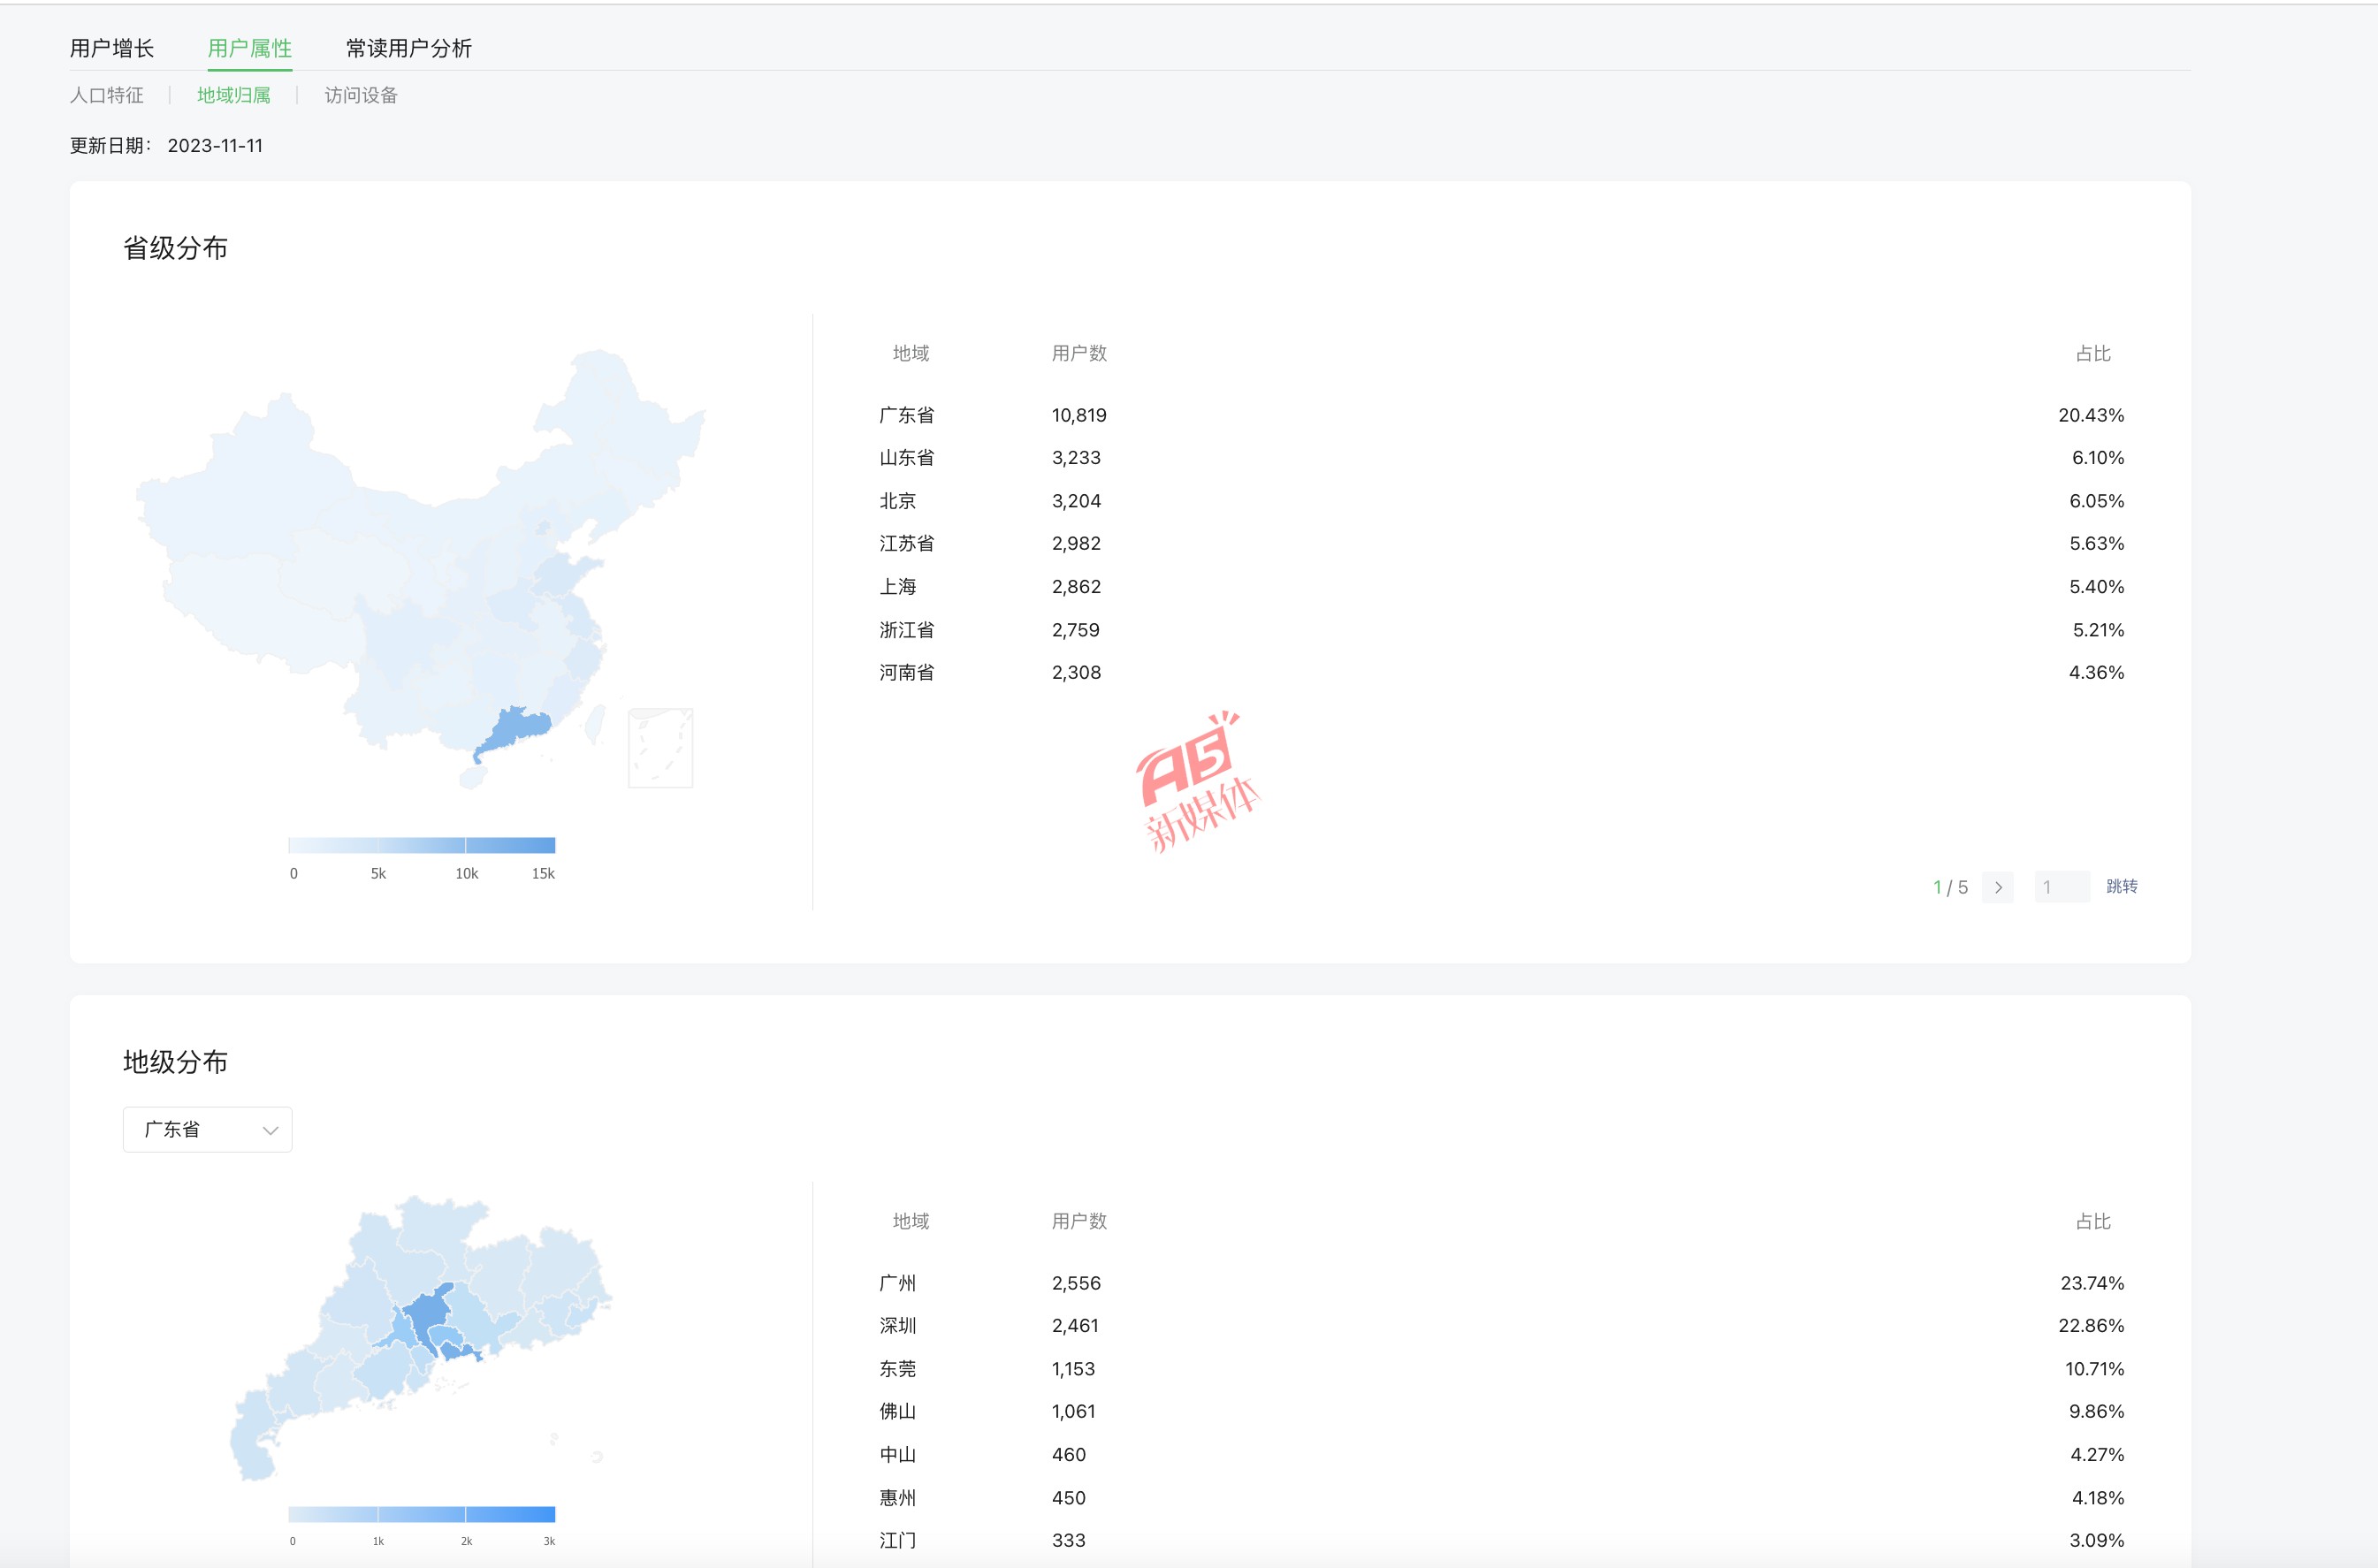Go to next page of province table

1998,887
